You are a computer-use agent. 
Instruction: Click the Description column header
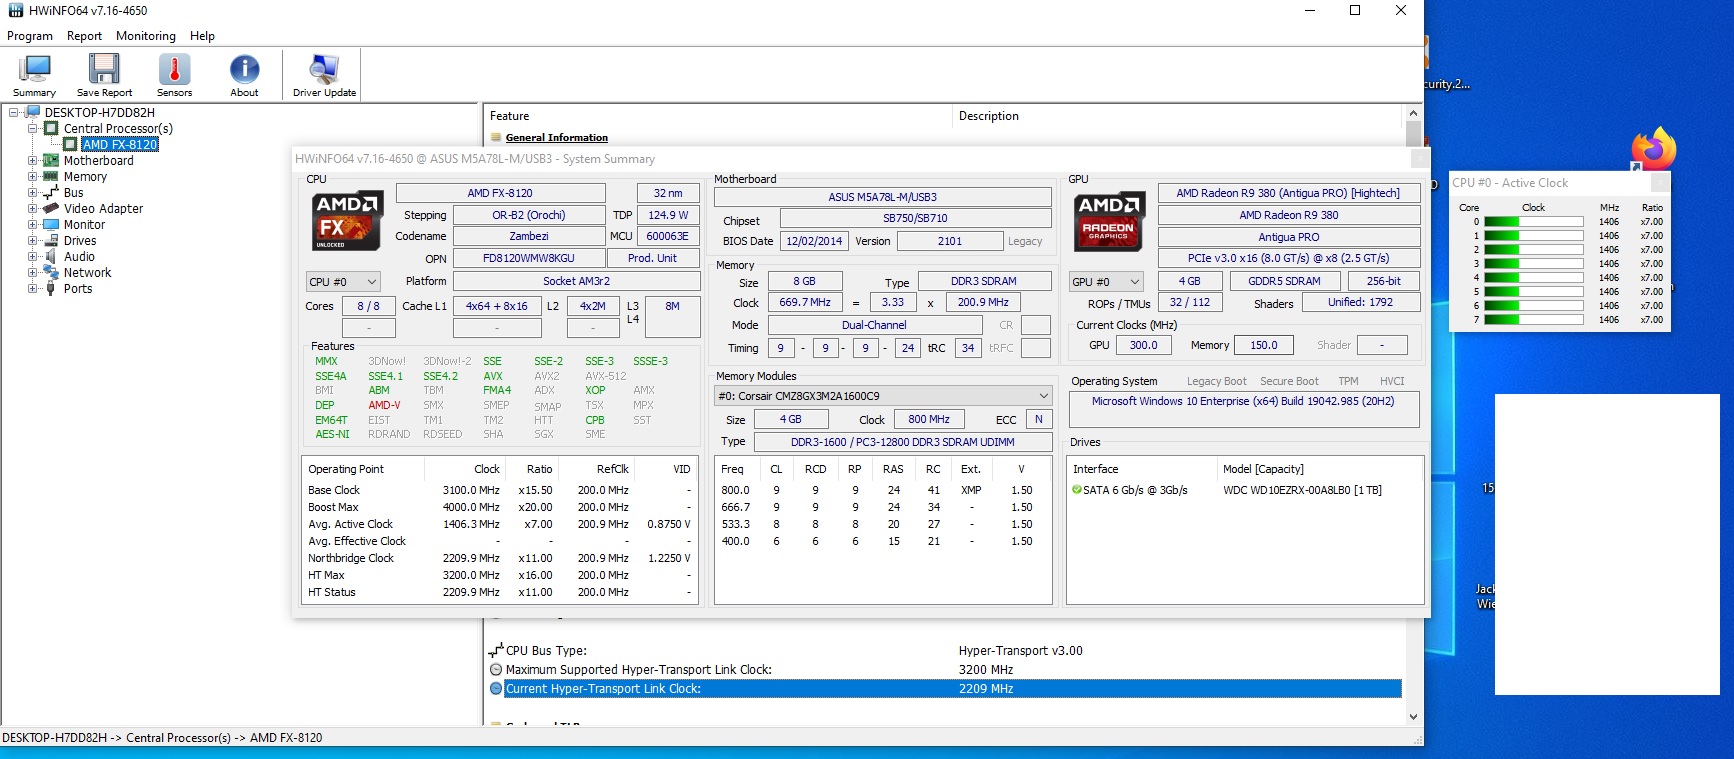pos(1178,116)
